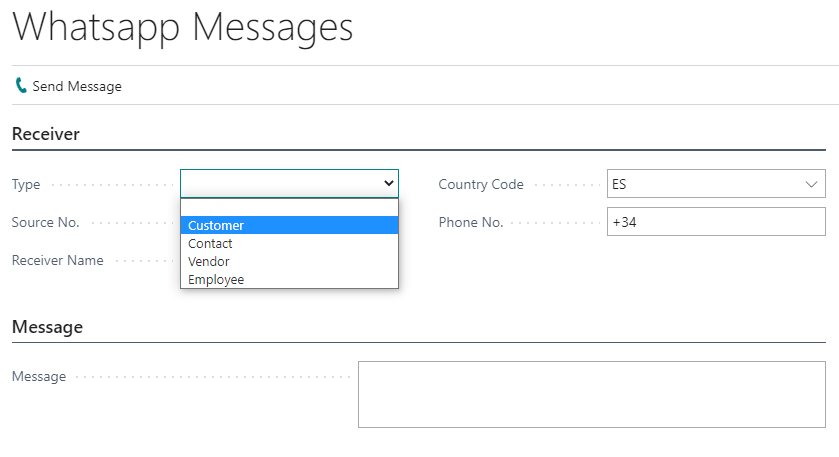
Task: Click the phone icon beside Send Message
Action: click(21, 86)
